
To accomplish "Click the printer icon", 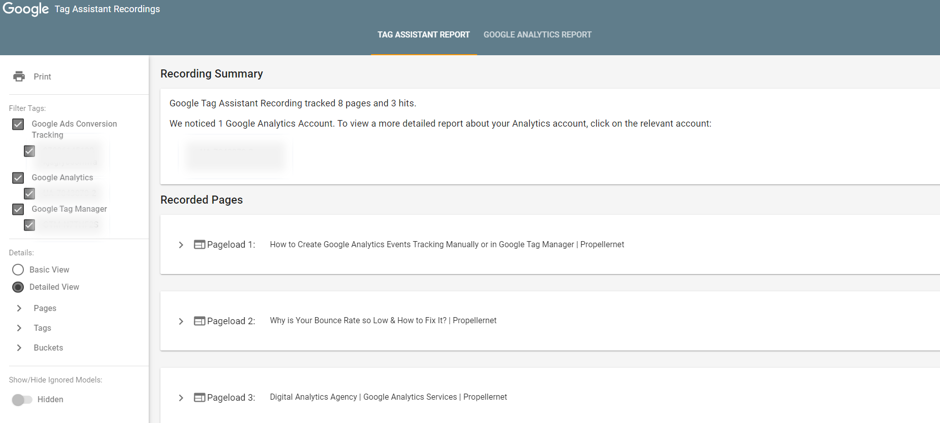I will 19,77.
